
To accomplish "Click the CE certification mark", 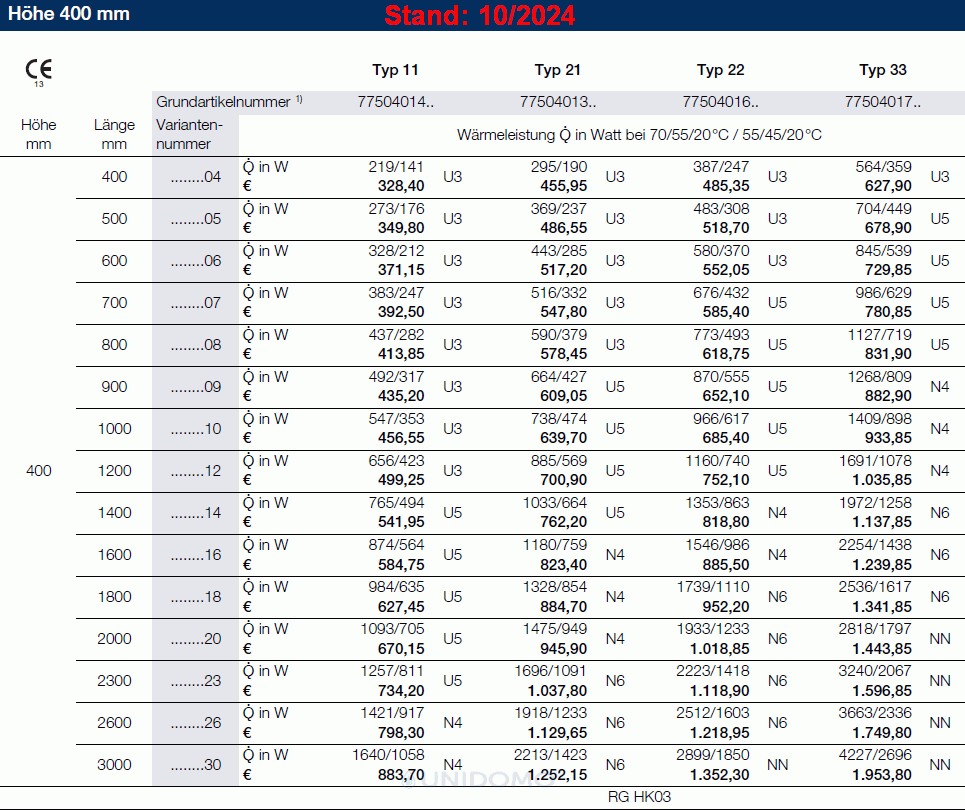I will 39,70.
